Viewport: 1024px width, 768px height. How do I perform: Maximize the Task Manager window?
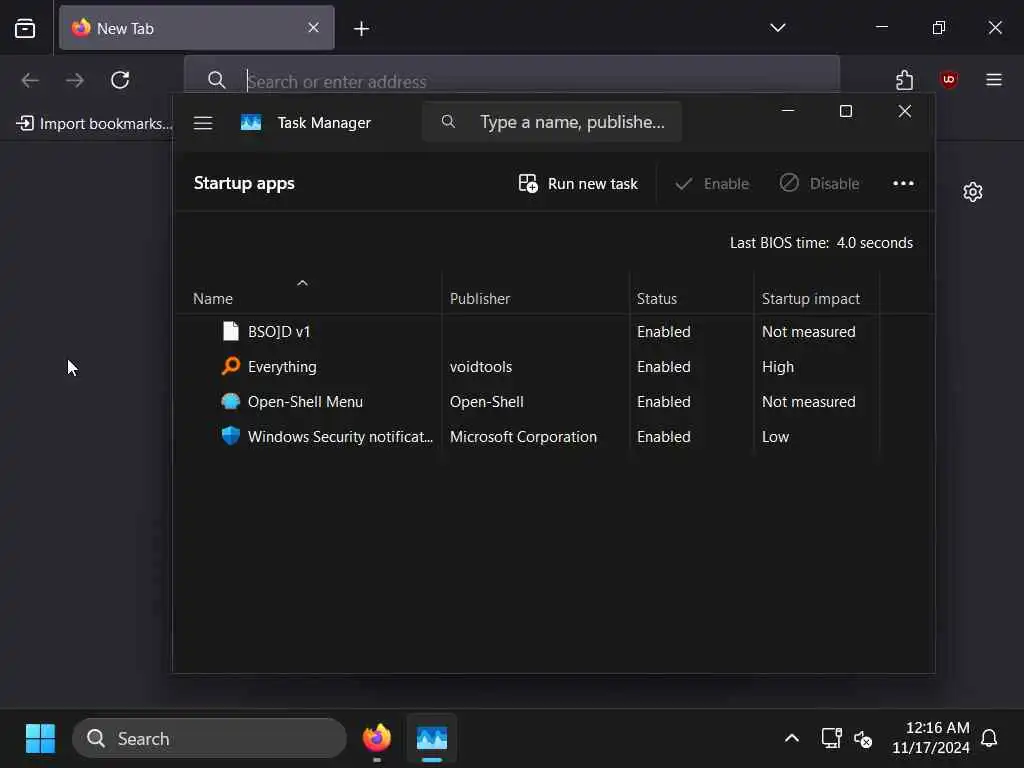pos(846,111)
